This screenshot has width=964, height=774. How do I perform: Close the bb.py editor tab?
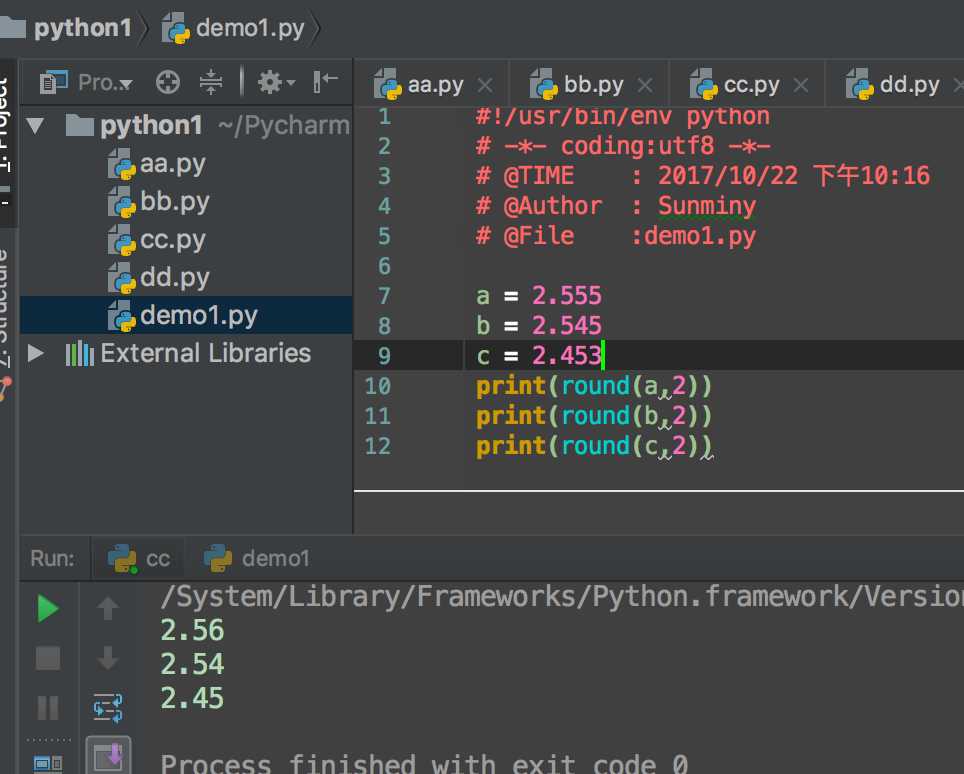[645, 85]
